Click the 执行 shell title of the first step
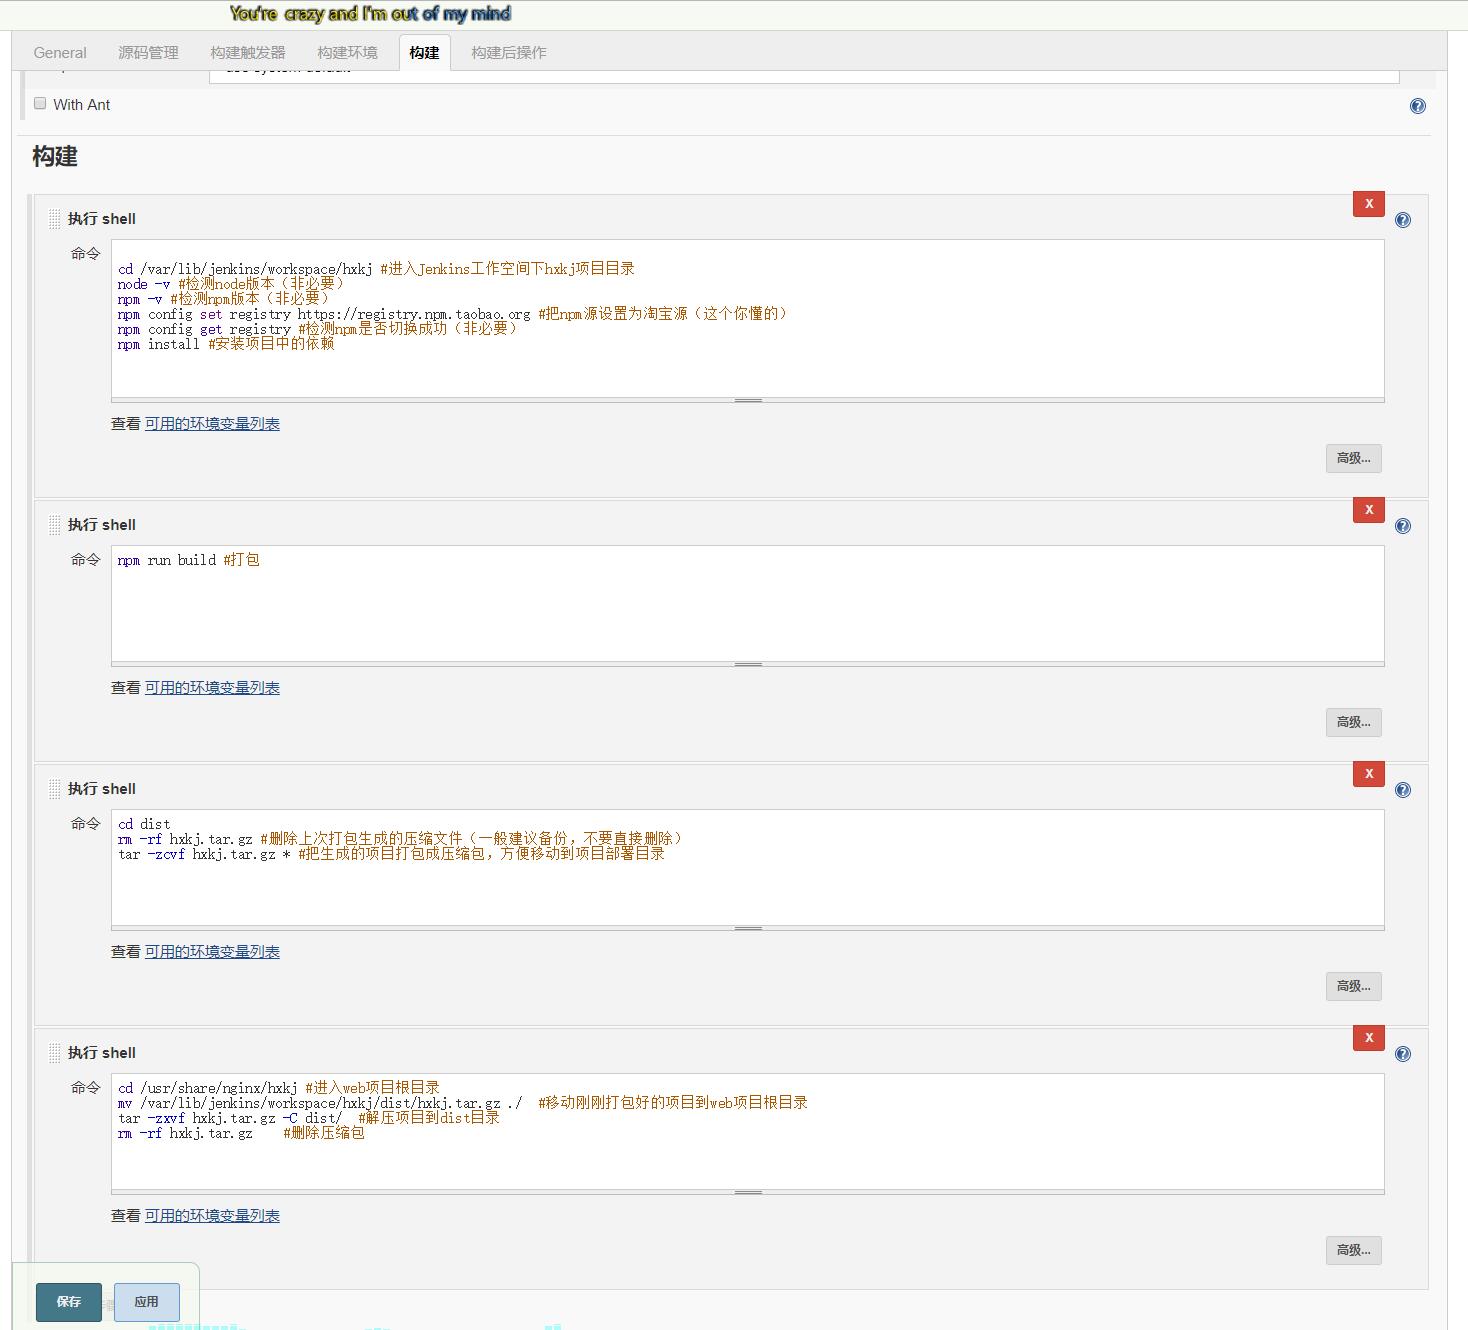This screenshot has height=1330, width=1468. coord(102,219)
